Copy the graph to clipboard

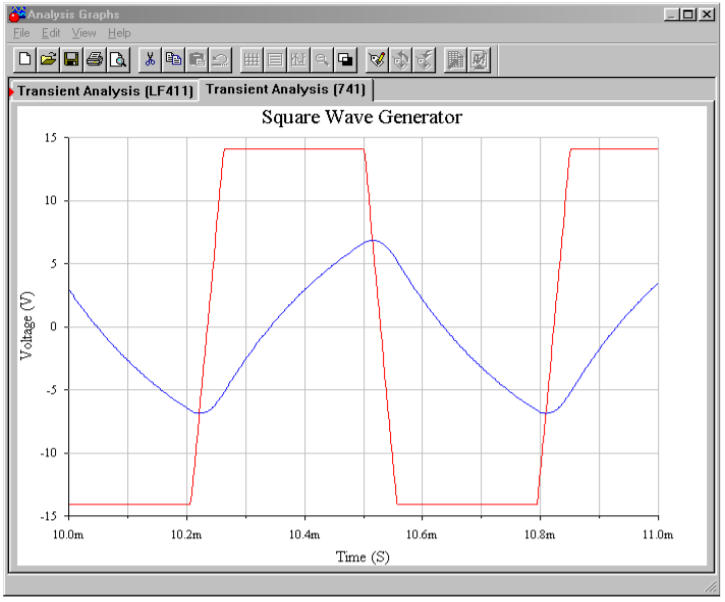click(173, 60)
